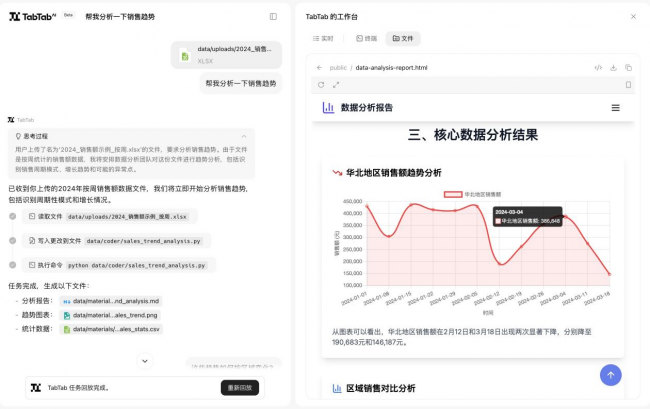Click the view source code icon
Image resolution: width=650 pixels, height=409 pixels.
pos(598,68)
